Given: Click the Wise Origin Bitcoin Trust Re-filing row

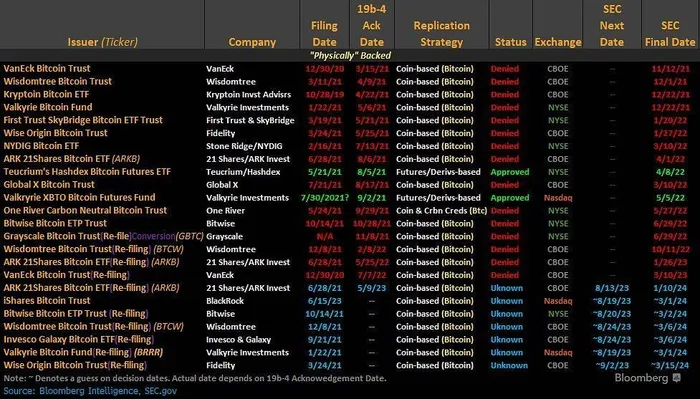Looking at the screenshot, I should tap(350, 365).
